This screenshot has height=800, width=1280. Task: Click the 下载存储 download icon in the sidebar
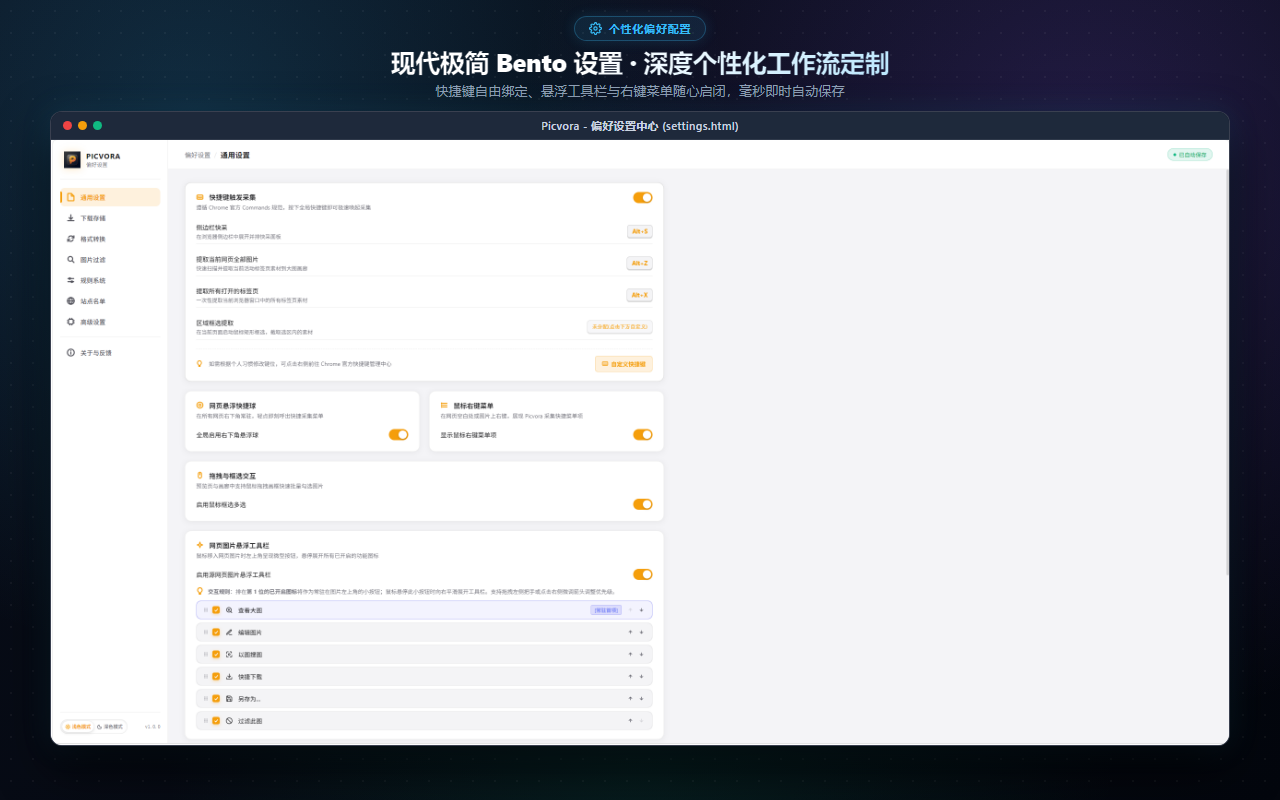[x=71, y=218]
